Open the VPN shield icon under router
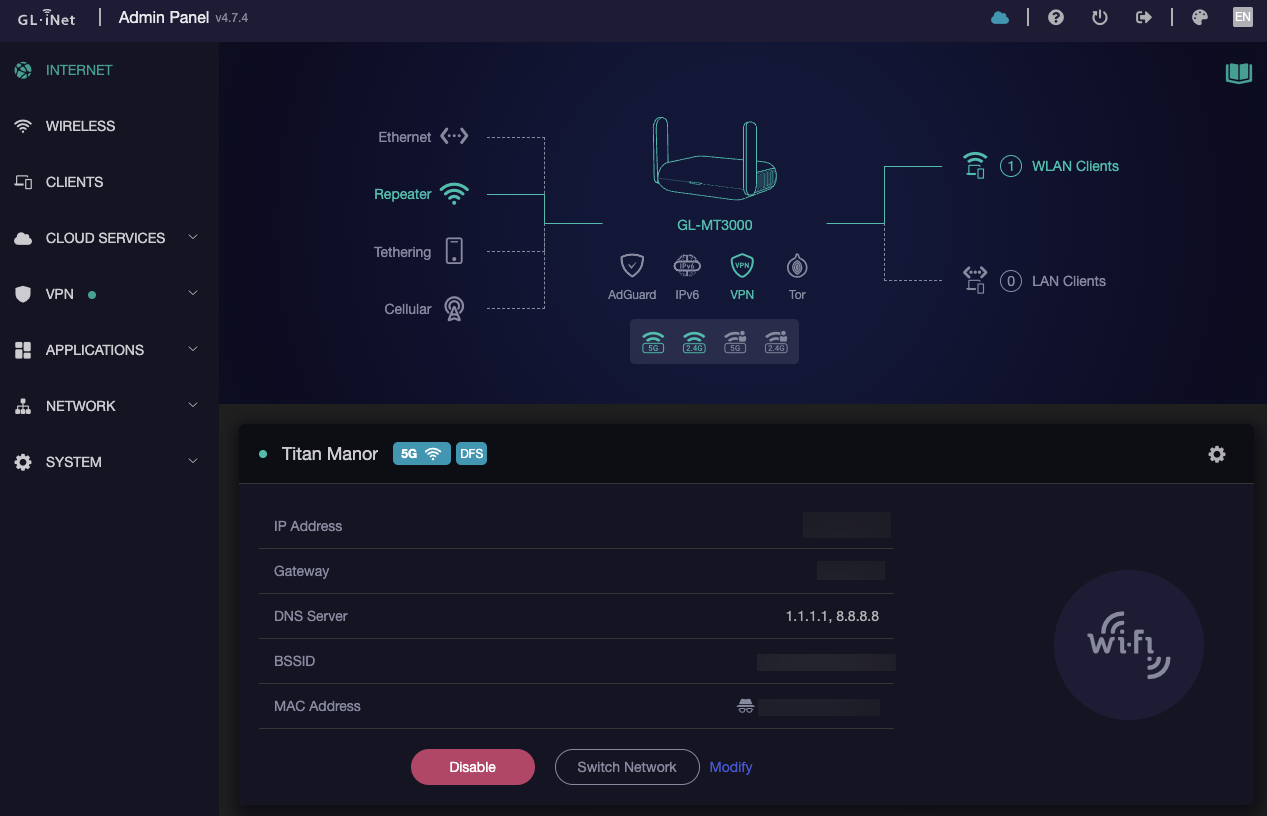The width and height of the screenshot is (1267, 816). (742, 266)
